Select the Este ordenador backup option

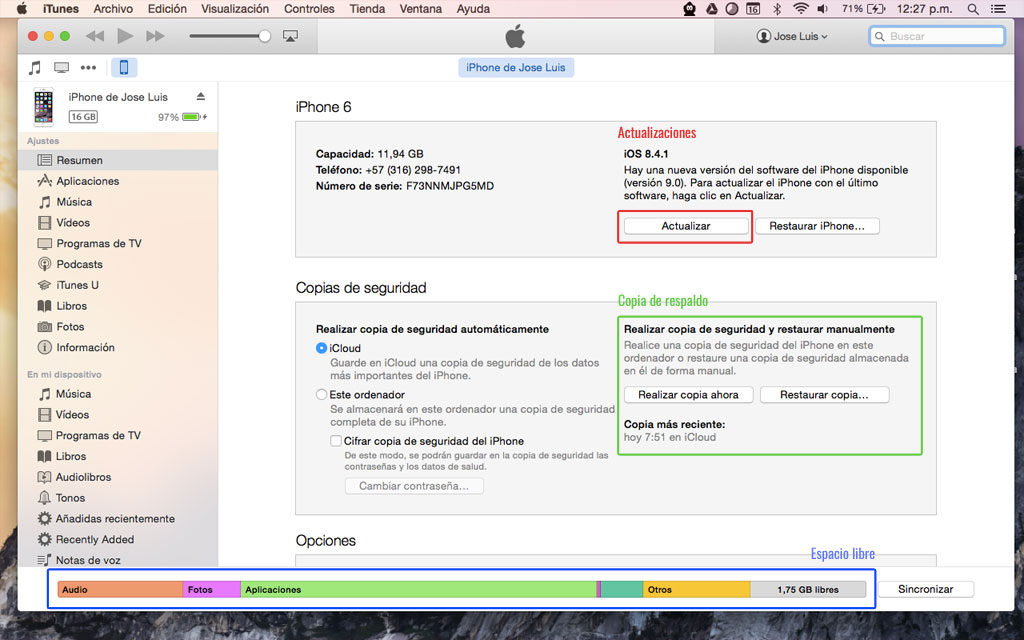[x=321, y=394]
